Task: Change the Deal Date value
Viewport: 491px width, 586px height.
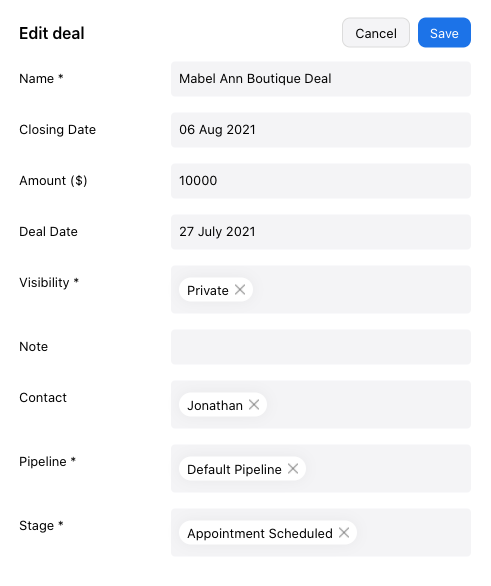Action: tap(321, 232)
